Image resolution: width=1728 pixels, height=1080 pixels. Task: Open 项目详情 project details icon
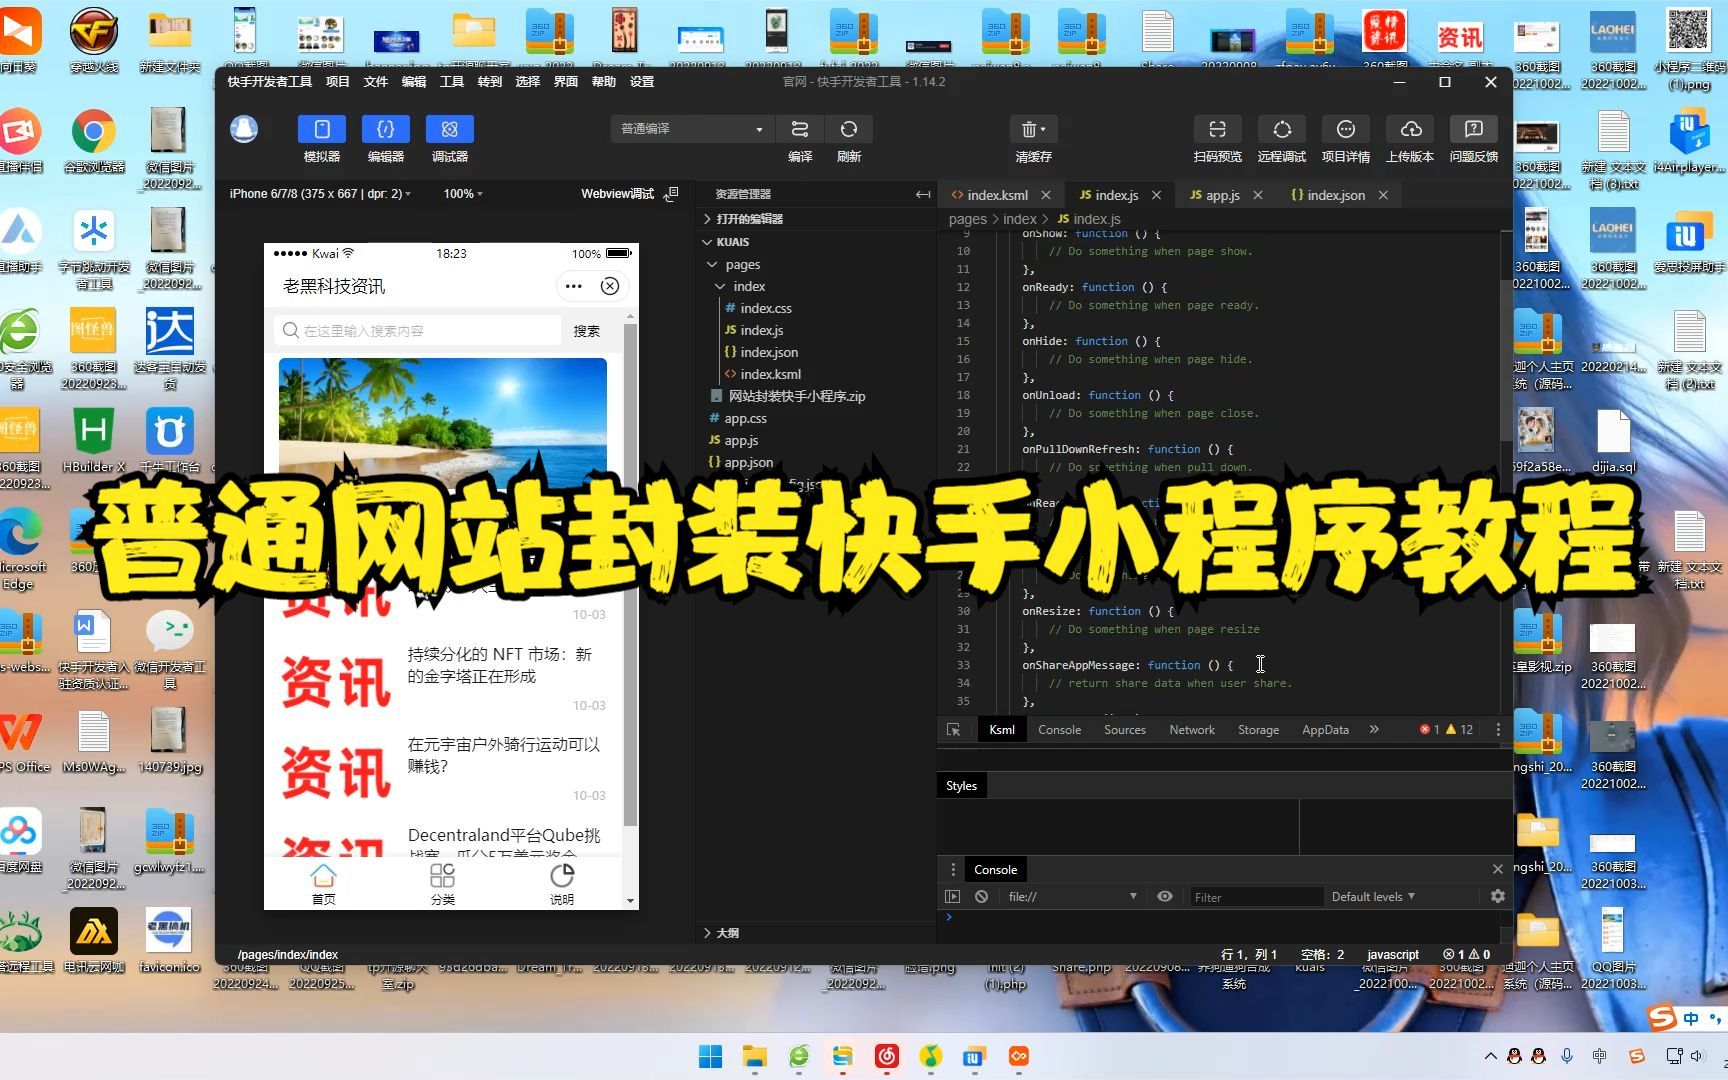pyautogui.click(x=1346, y=129)
